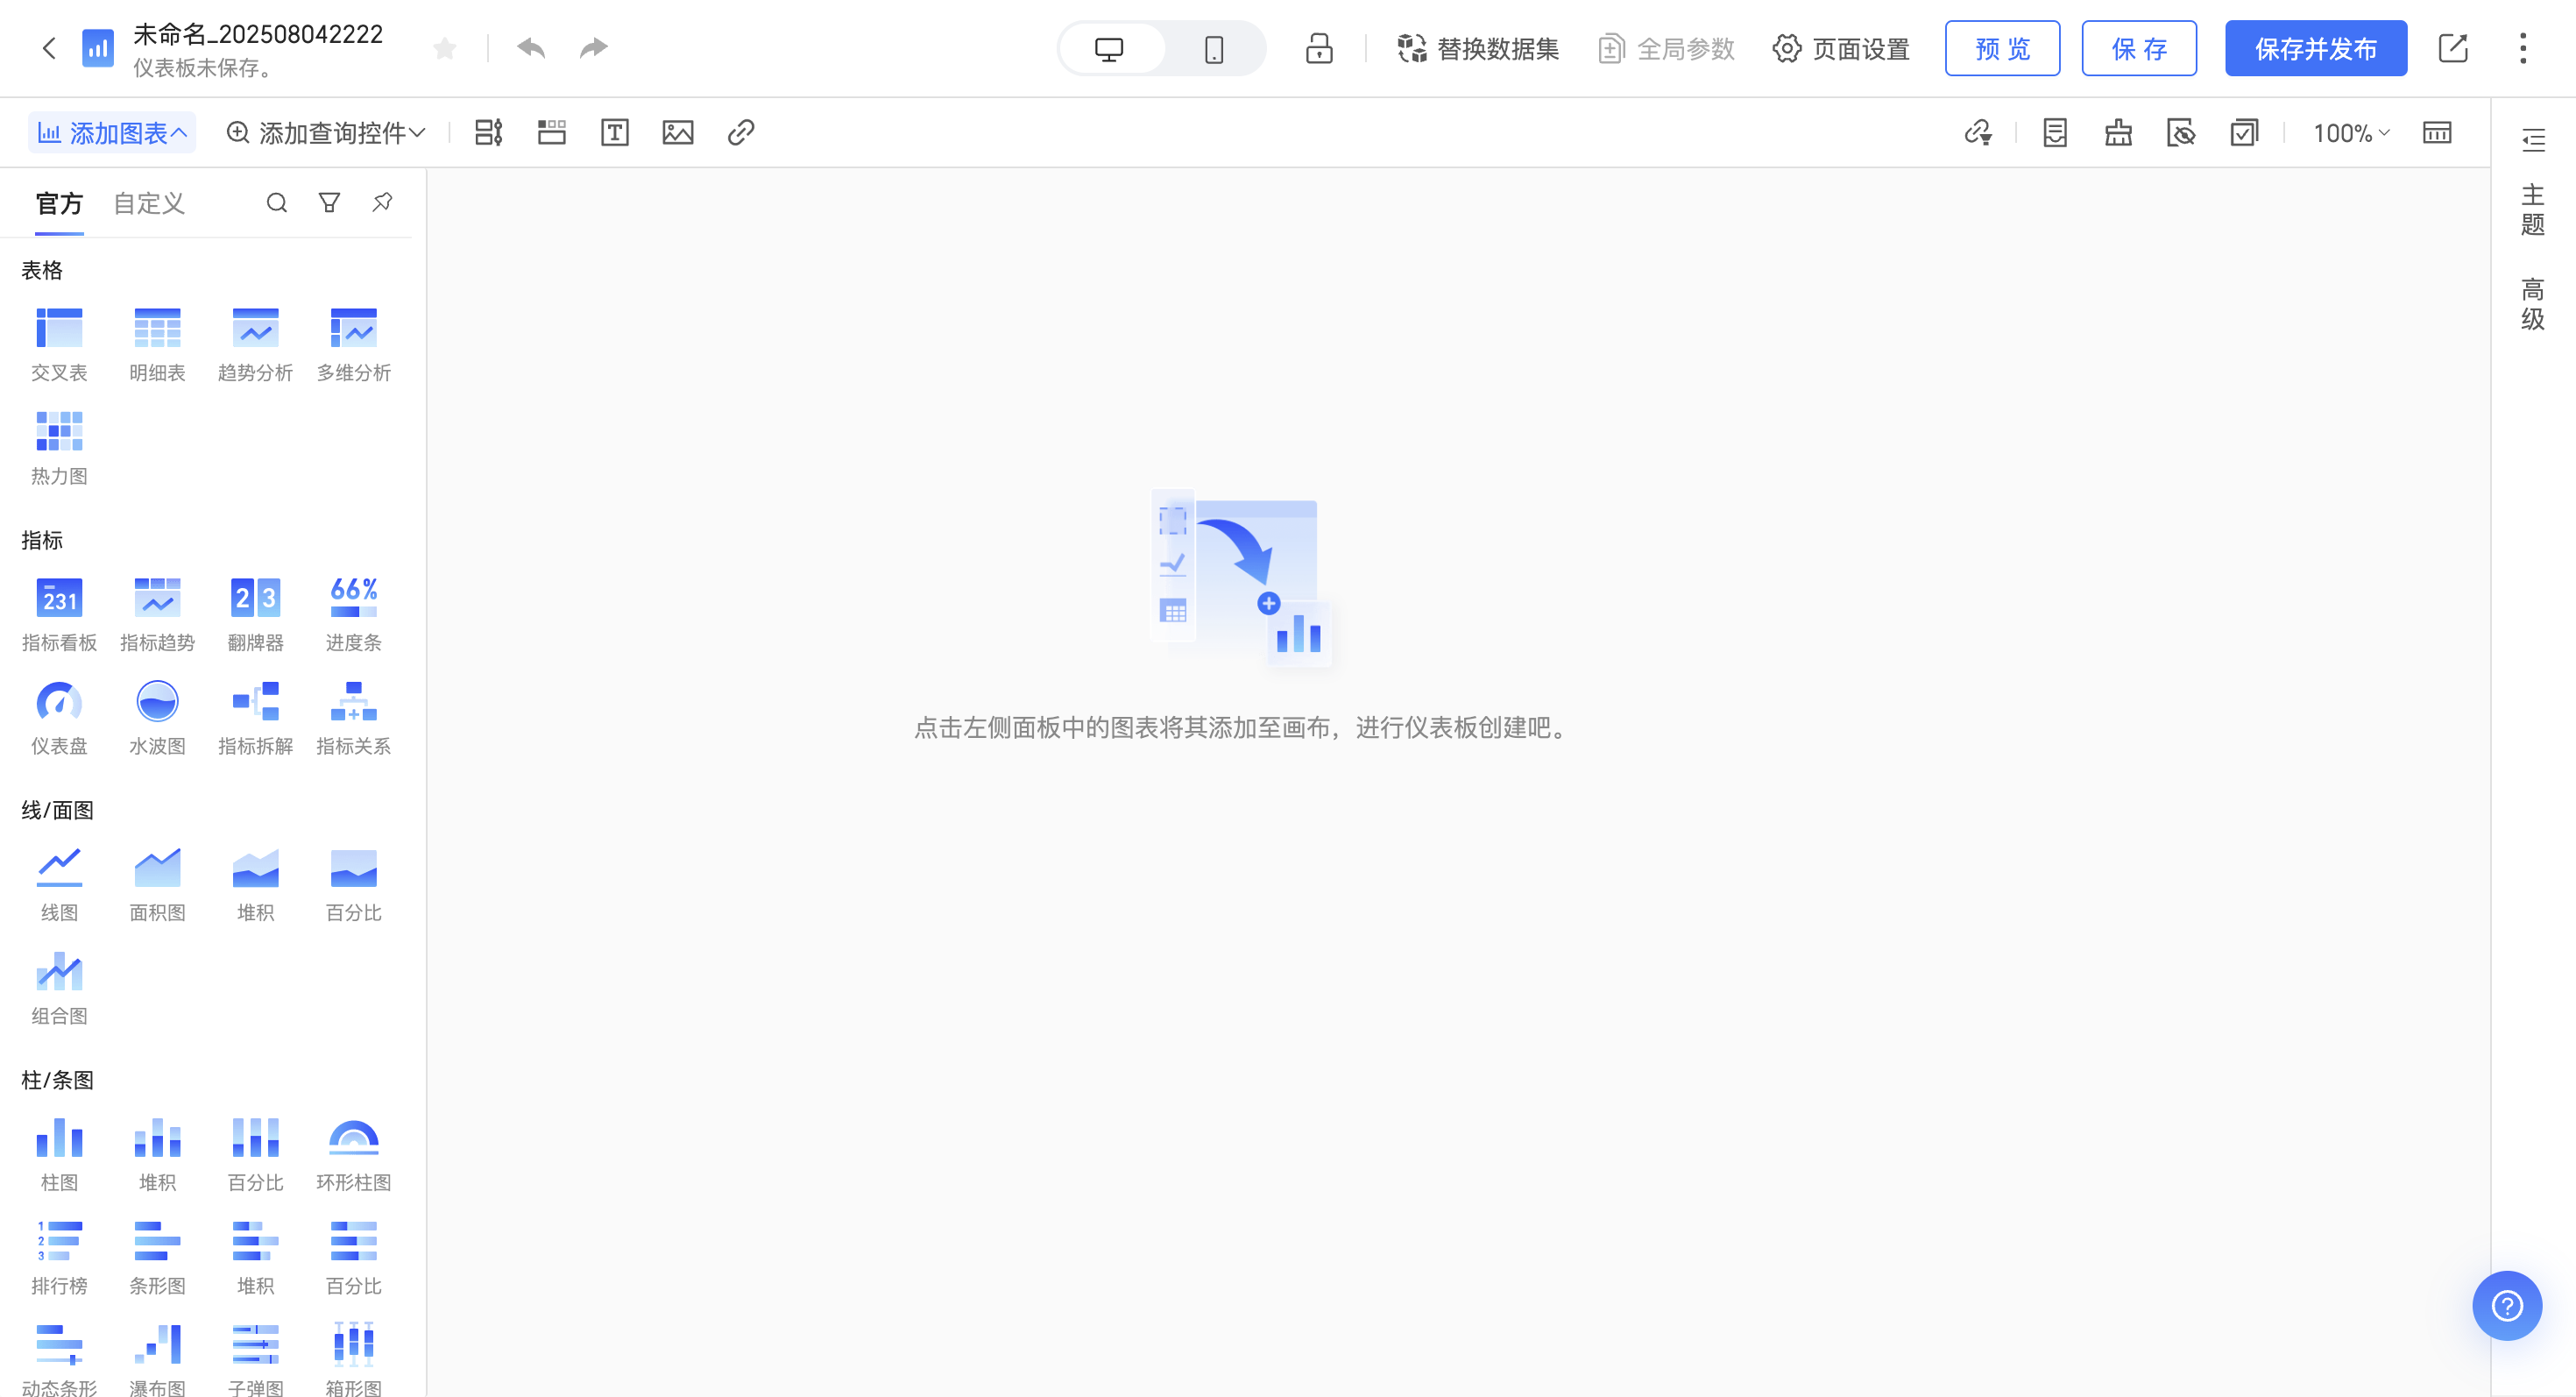The width and height of the screenshot is (2576, 1397).
Task: Switch canvas to mobile preview mode
Action: coord(1213,47)
